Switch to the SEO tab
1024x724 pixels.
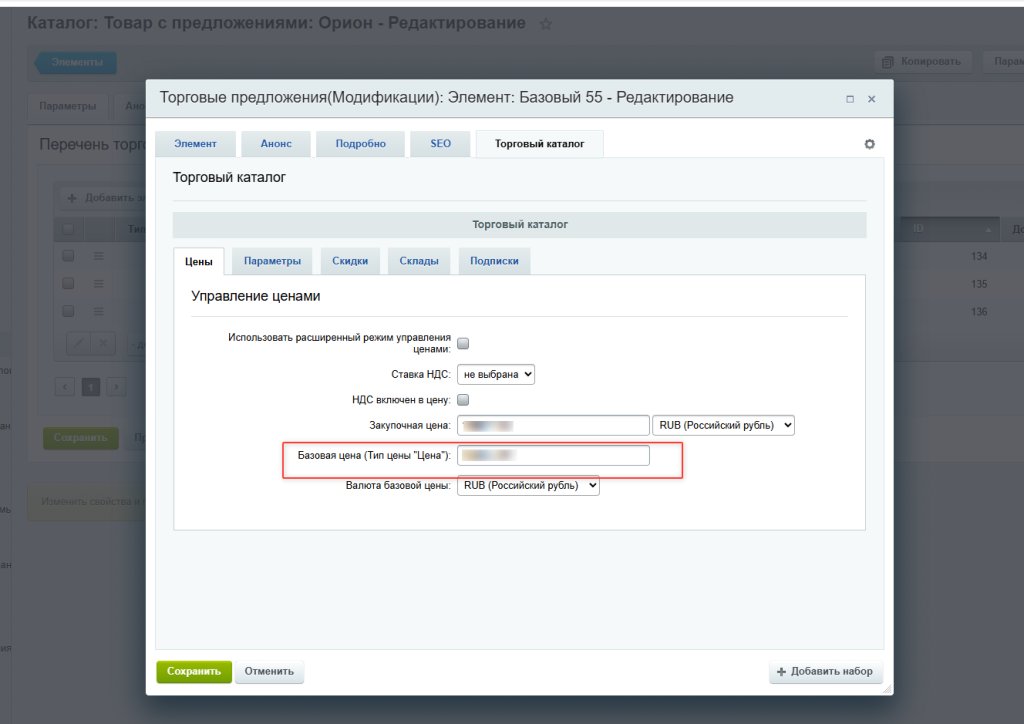(x=440, y=144)
